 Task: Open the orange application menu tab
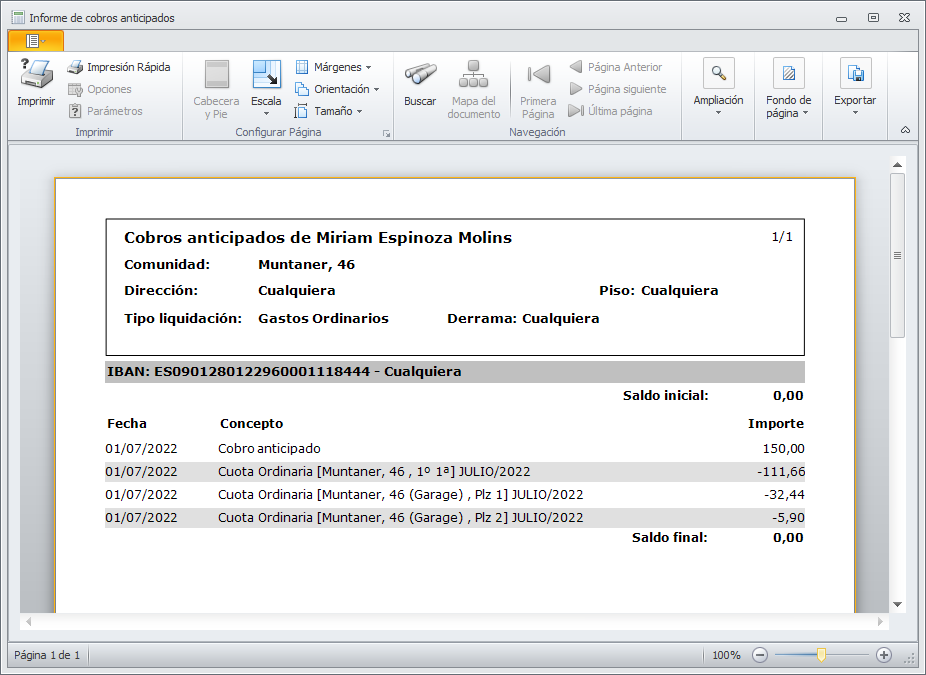click(x=35, y=40)
